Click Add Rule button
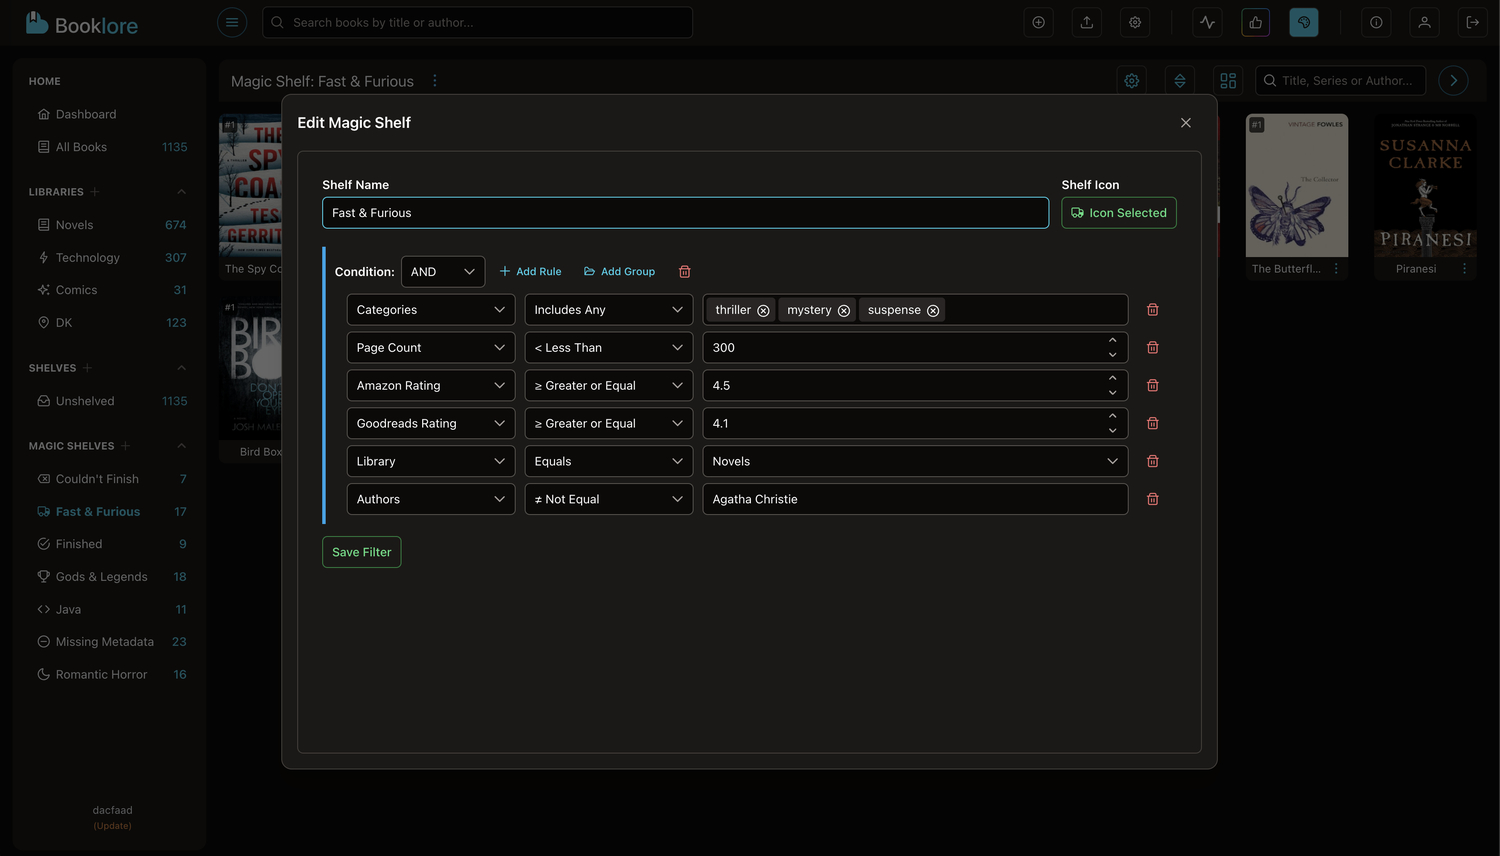The width and height of the screenshot is (1500, 856). coord(530,272)
